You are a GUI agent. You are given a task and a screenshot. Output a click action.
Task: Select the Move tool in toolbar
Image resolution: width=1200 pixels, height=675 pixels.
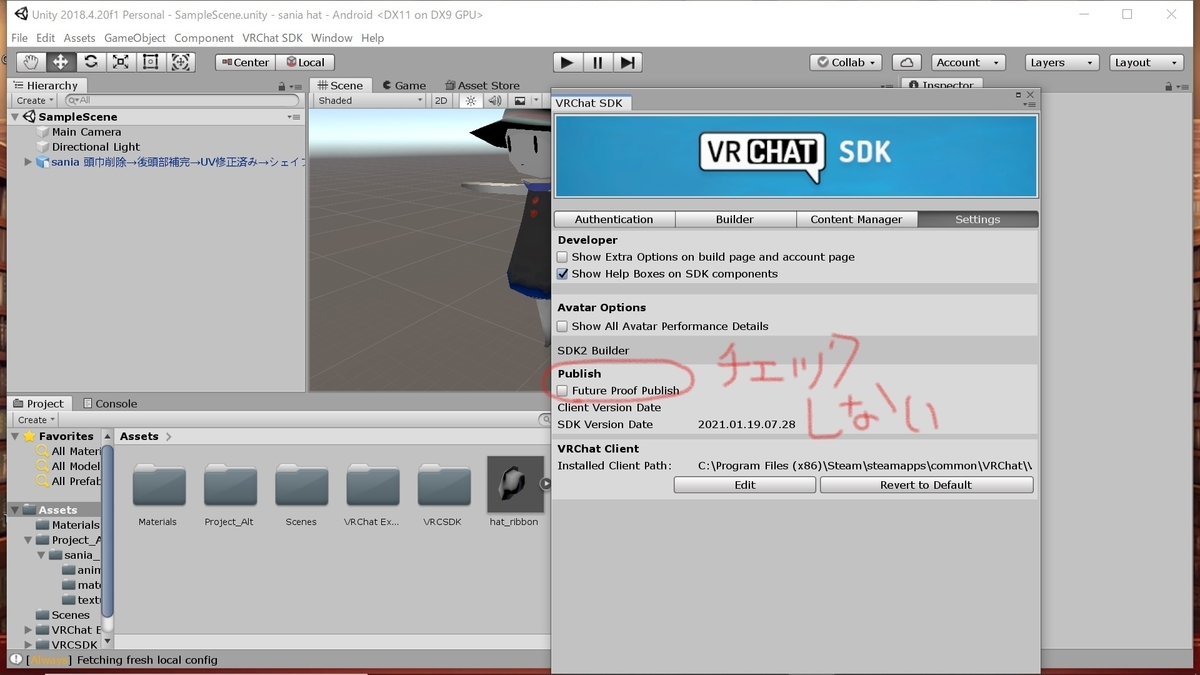pos(61,62)
